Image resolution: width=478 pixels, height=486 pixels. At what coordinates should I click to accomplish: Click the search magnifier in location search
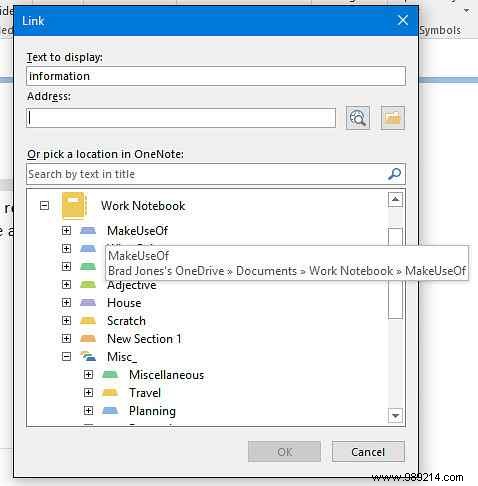[394, 174]
